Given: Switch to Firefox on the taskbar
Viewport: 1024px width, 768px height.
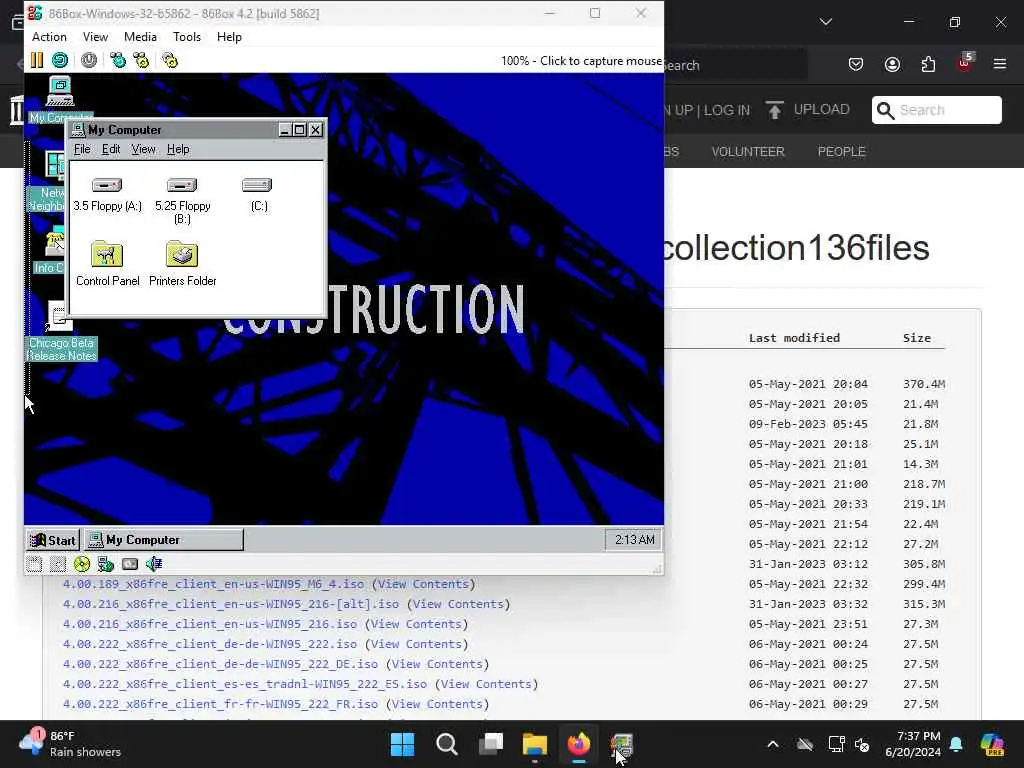Looking at the screenshot, I should coord(579,744).
